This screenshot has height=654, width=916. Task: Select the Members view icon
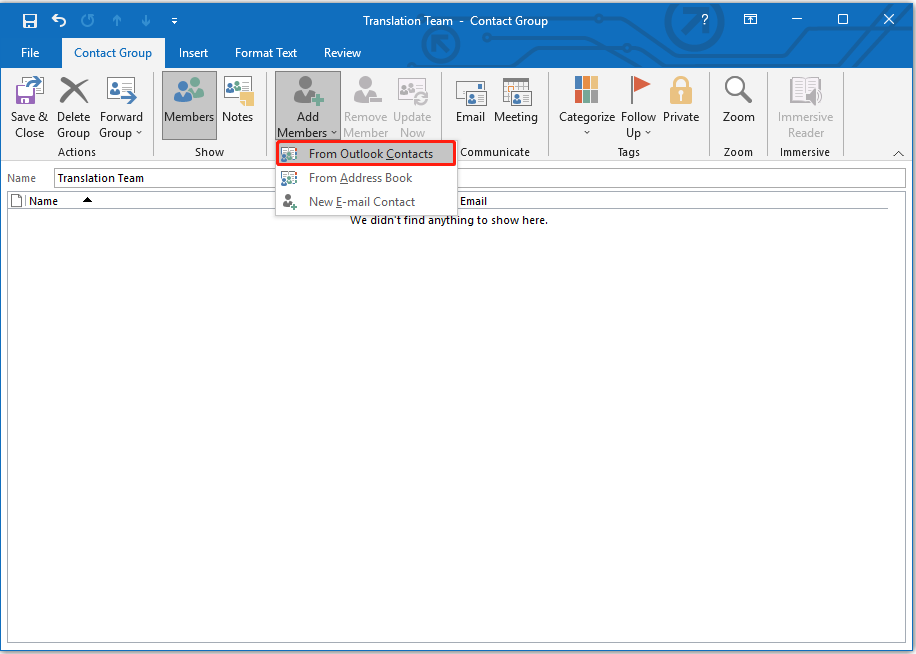[x=189, y=105]
